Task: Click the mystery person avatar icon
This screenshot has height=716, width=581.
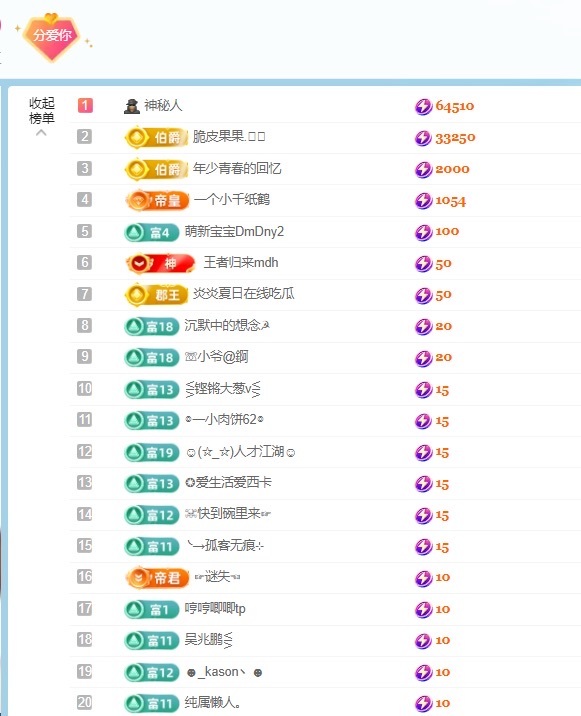Action: coord(132,106)
